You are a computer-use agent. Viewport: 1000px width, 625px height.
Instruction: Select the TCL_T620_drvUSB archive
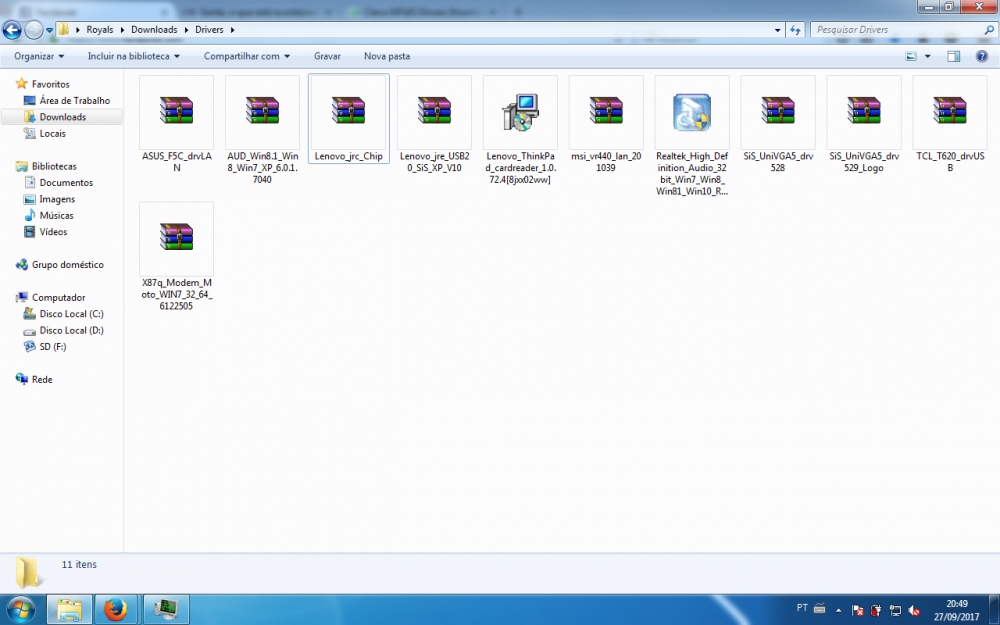point(950,110)
